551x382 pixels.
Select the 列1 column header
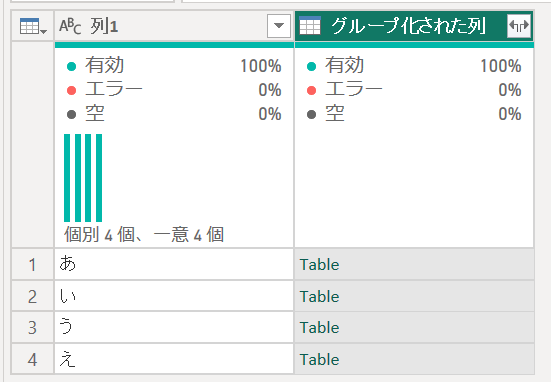click(174, 26)
